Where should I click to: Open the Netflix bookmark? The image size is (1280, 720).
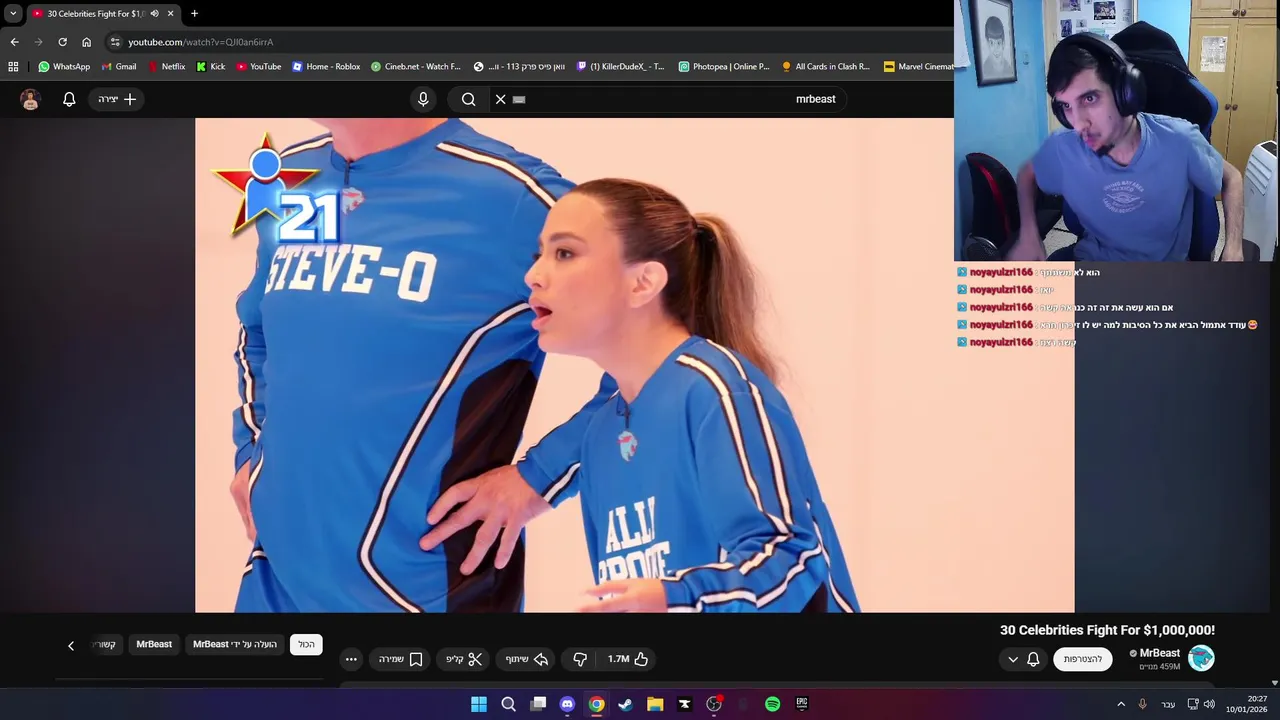166,67
